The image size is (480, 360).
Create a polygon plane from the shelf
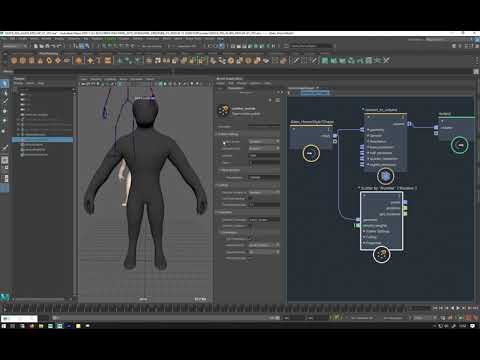(x=58, y=60)
